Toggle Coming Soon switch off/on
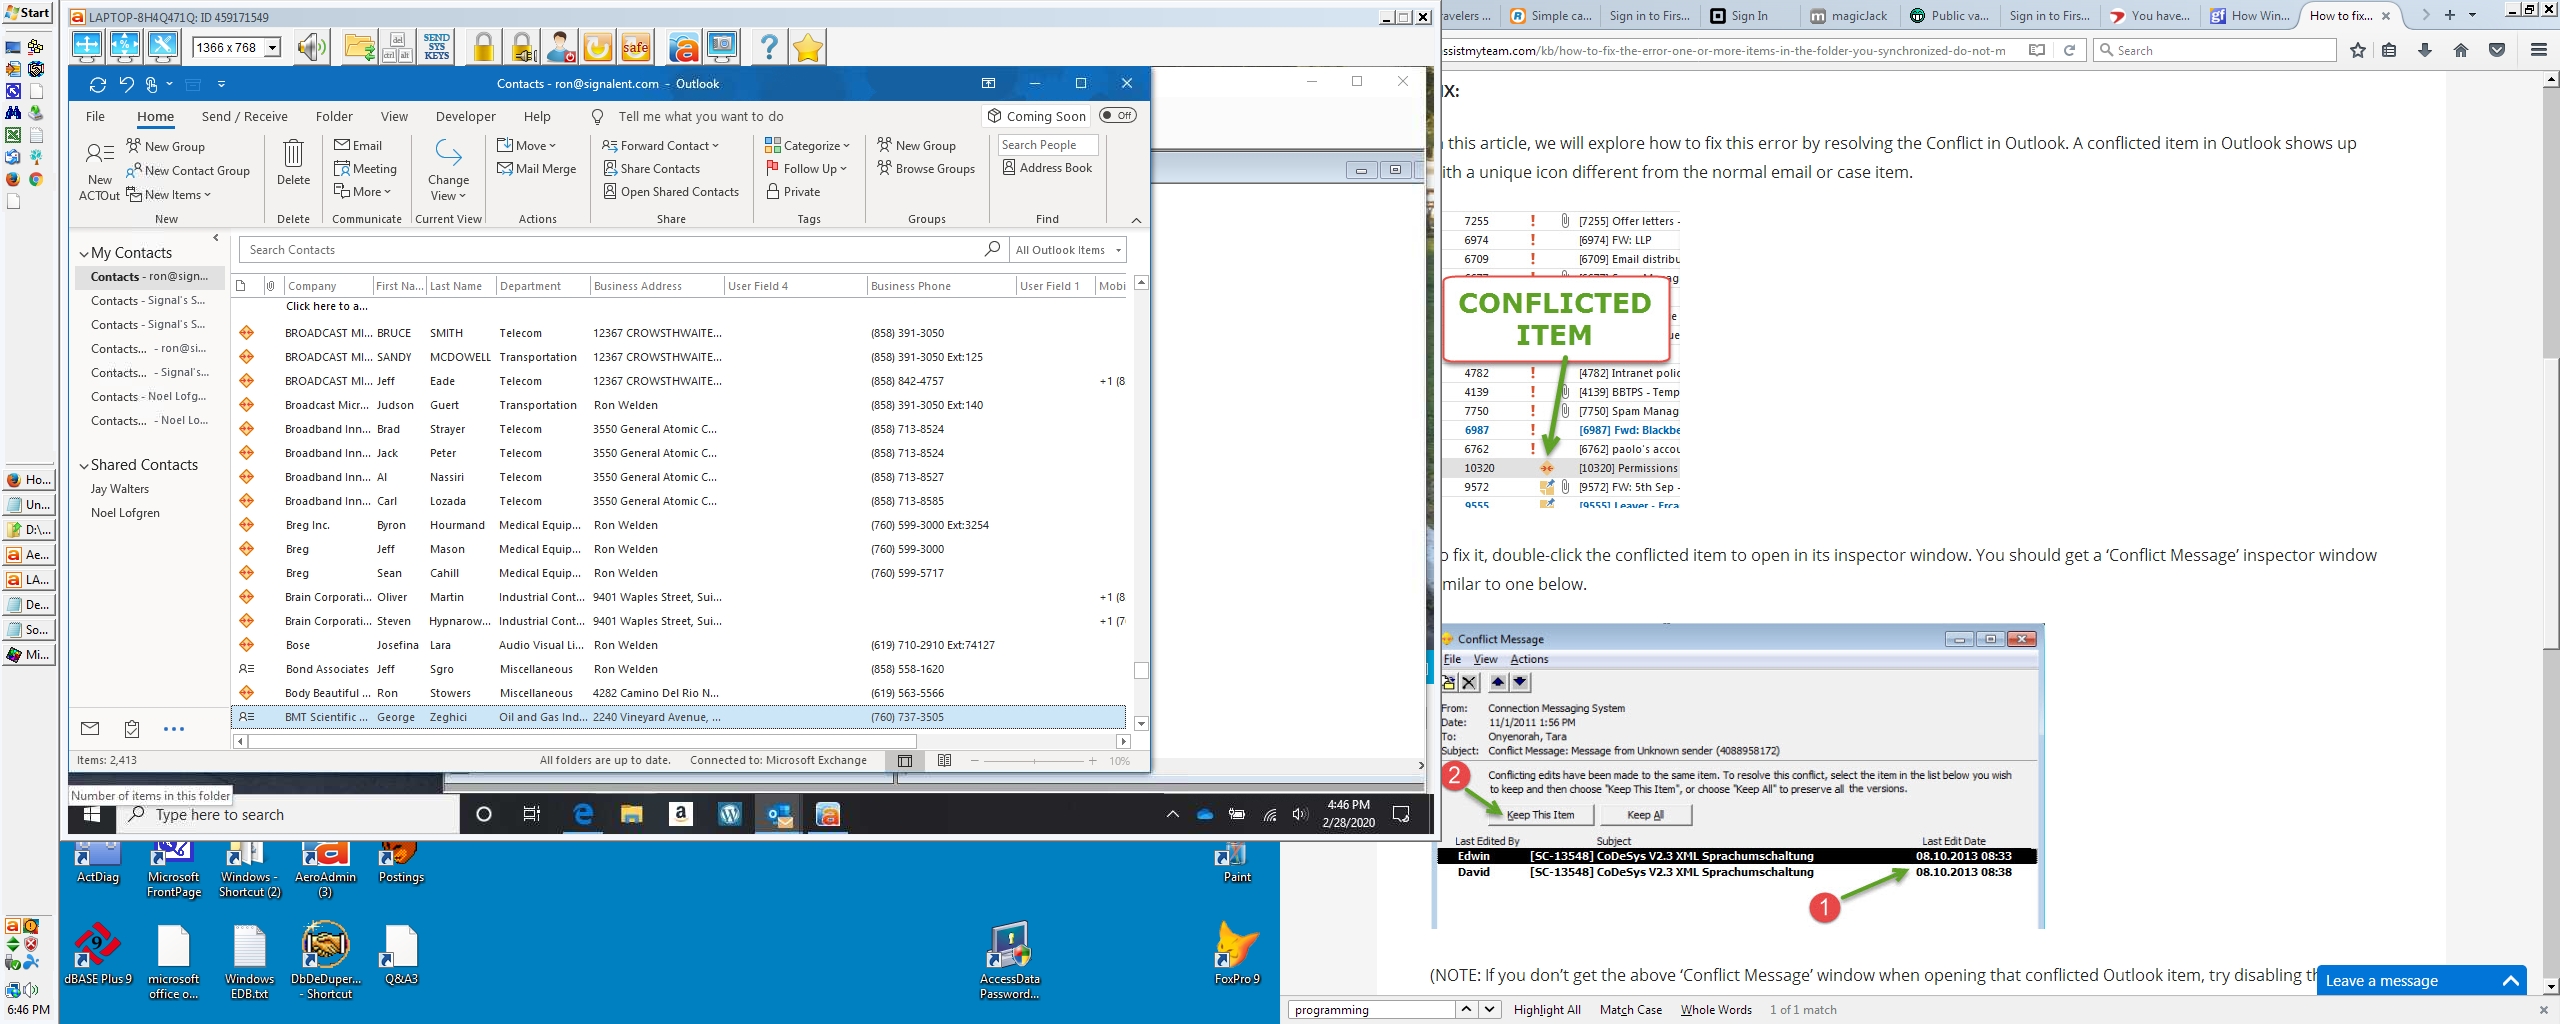 pyautogui.click(x=1118, y=116)
